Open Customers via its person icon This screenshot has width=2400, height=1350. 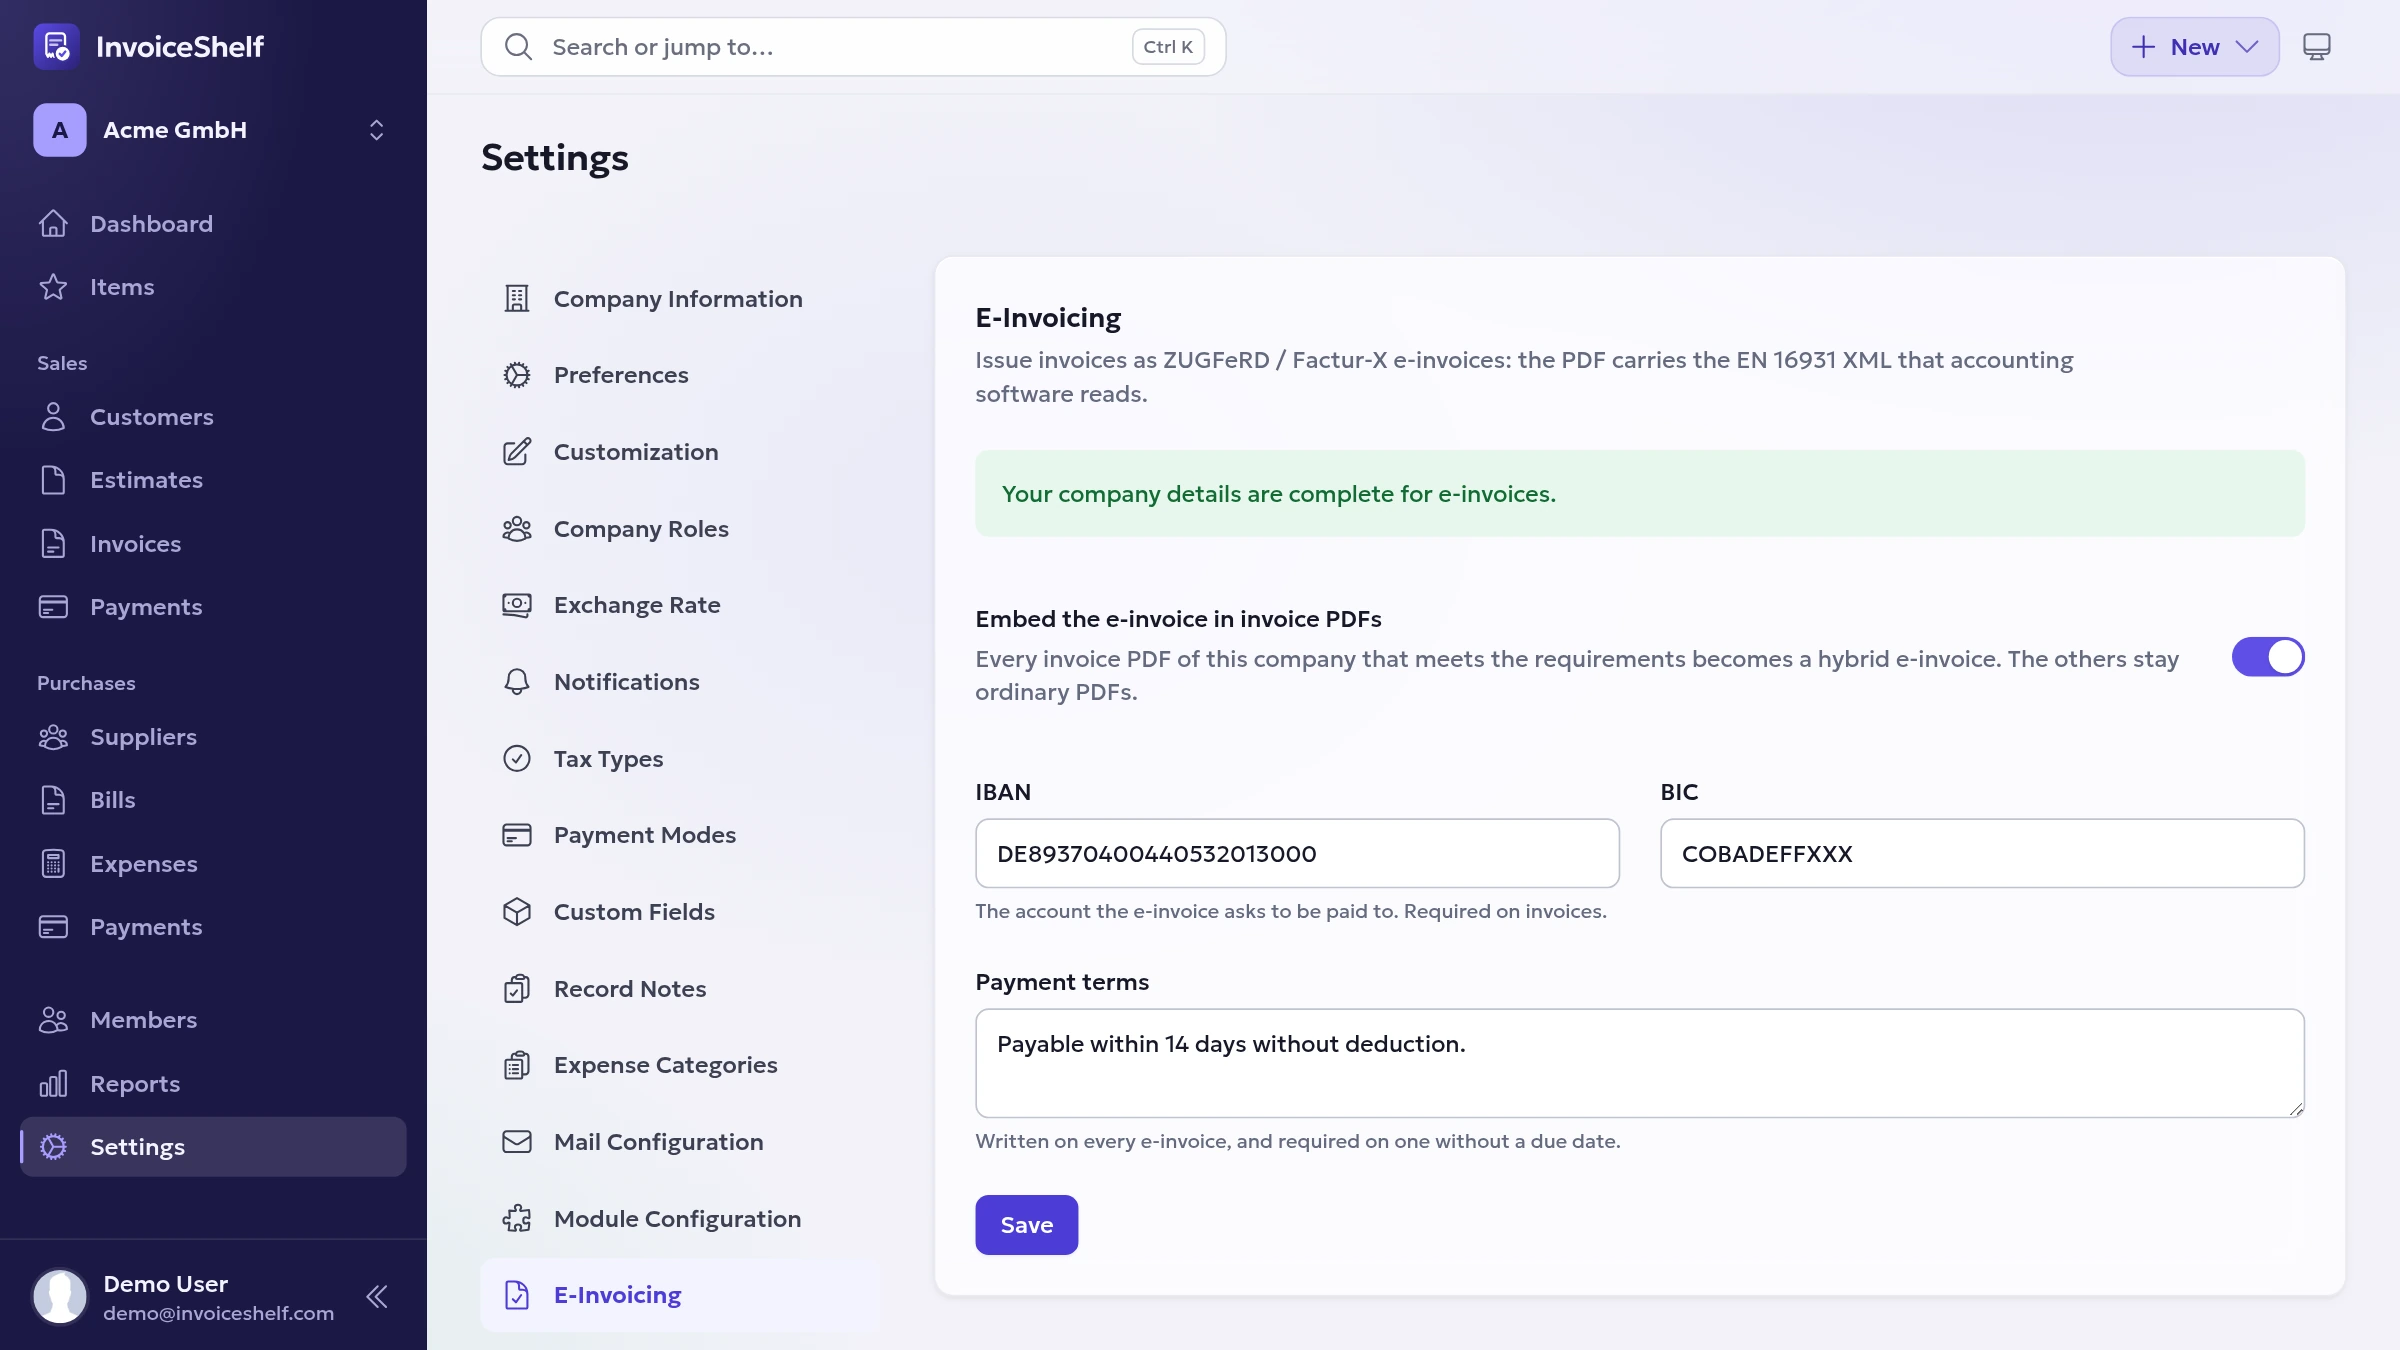click(x=53, y=417)
